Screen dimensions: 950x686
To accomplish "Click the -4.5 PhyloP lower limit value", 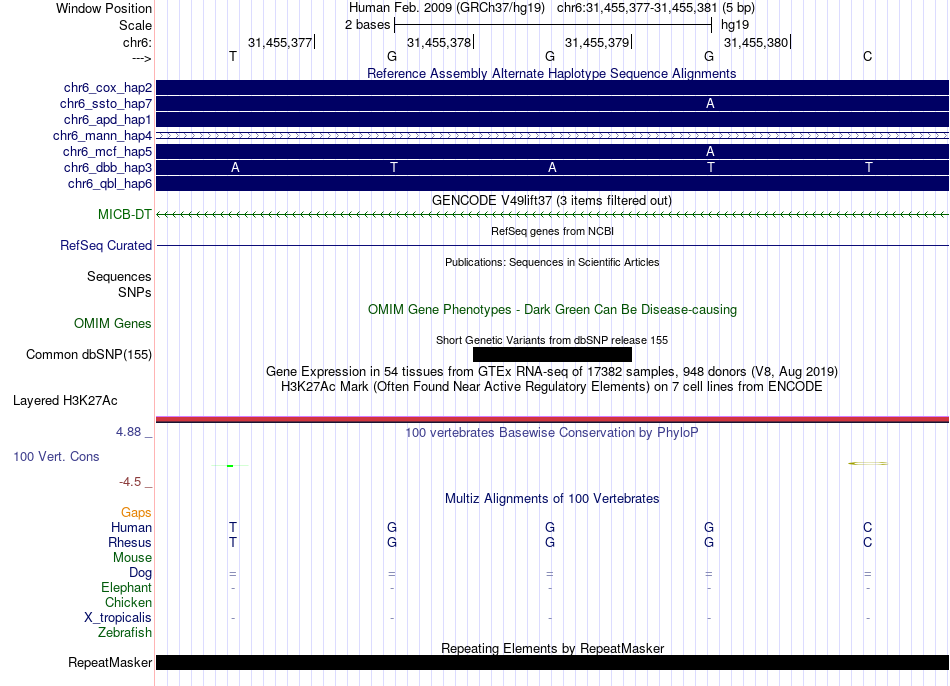I will click(x=130, y=482).
